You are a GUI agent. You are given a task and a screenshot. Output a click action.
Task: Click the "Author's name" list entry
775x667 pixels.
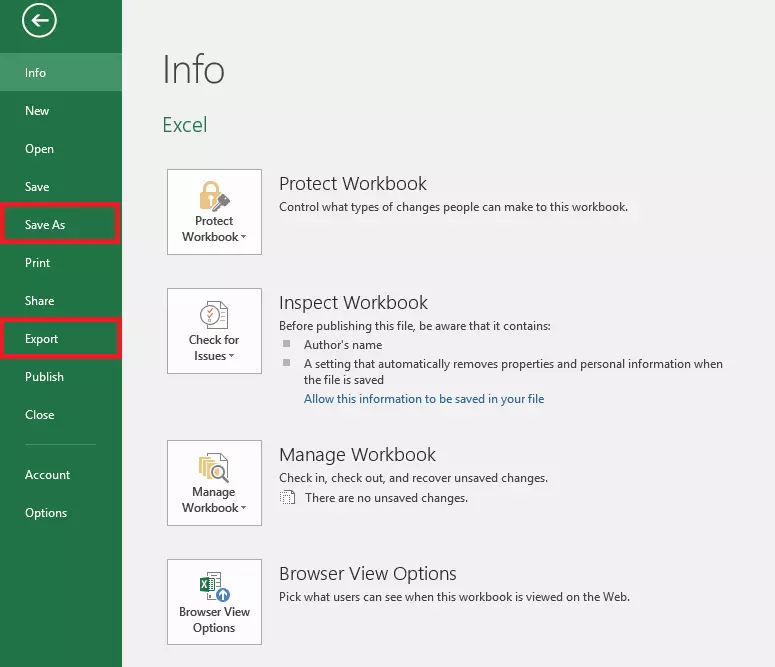tap(343, 345)
